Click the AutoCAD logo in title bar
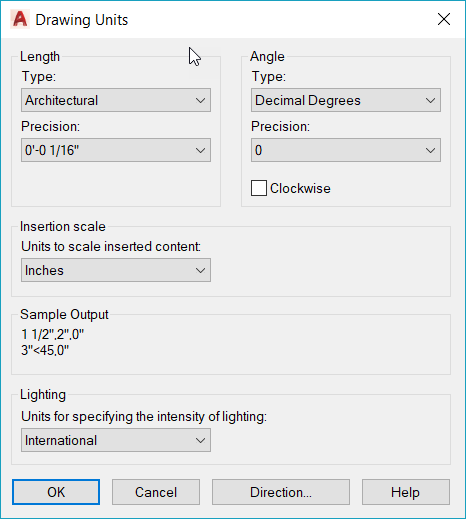Image resolution: width=466 pixels, height=519 pixels. [20, 19]
